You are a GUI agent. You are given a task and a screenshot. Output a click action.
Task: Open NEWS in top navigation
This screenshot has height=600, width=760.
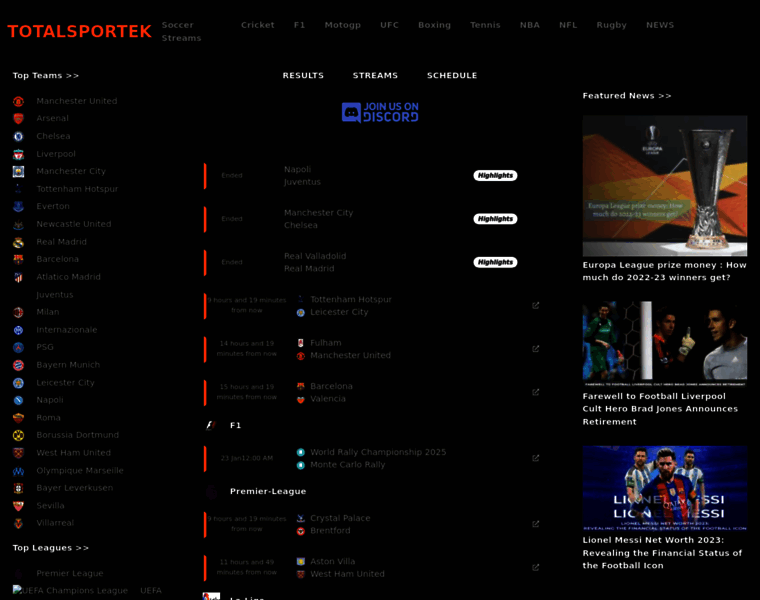(660, 25)
